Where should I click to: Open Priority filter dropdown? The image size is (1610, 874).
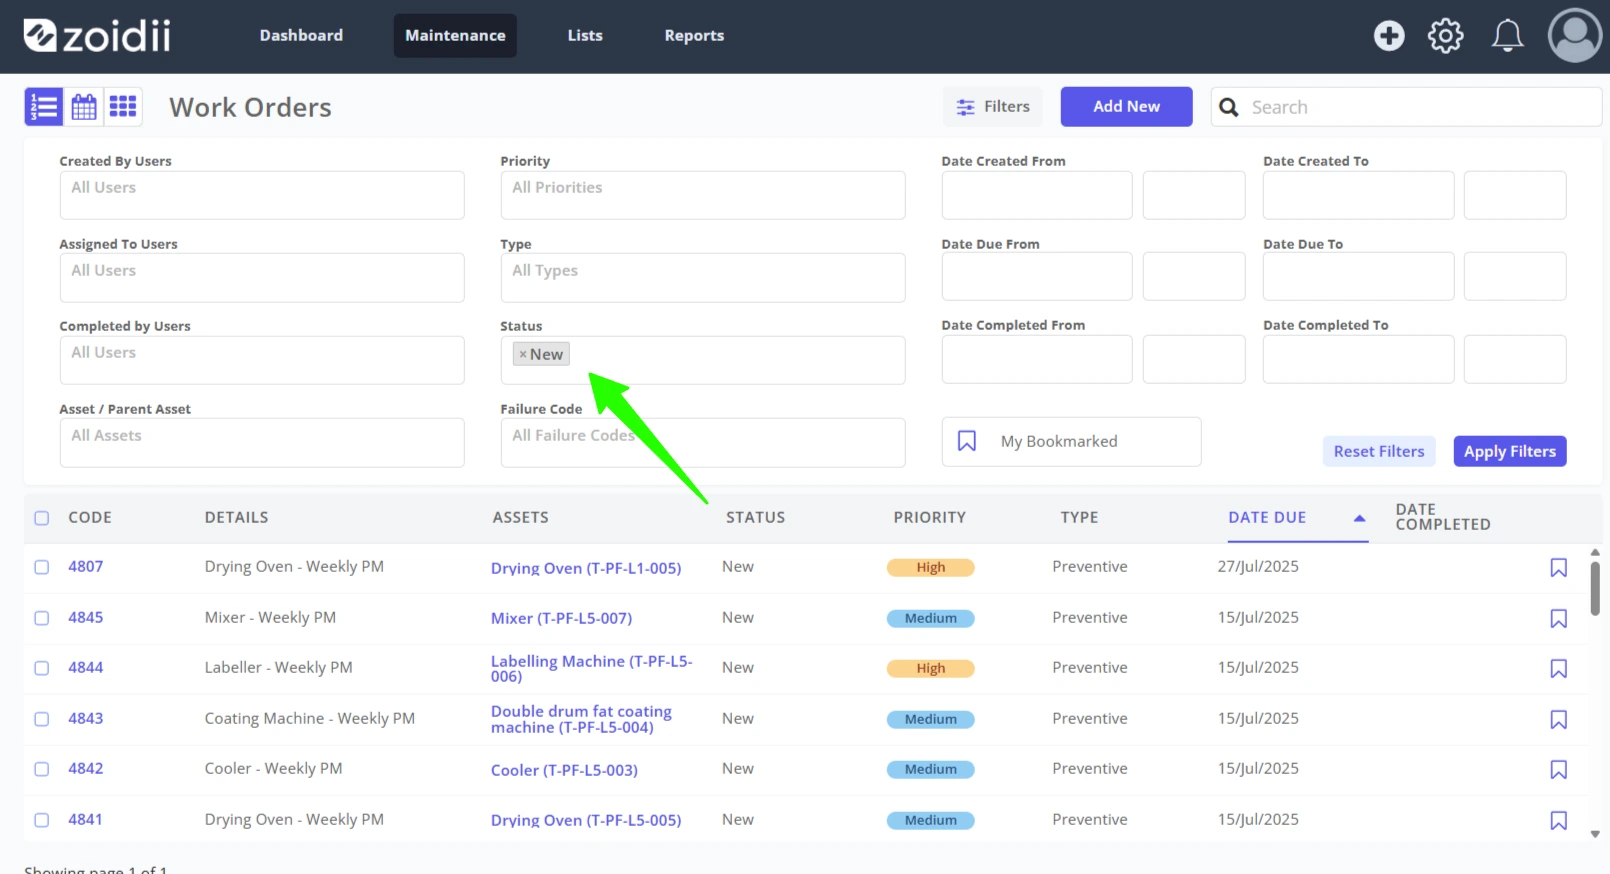[x=703, y=195]
